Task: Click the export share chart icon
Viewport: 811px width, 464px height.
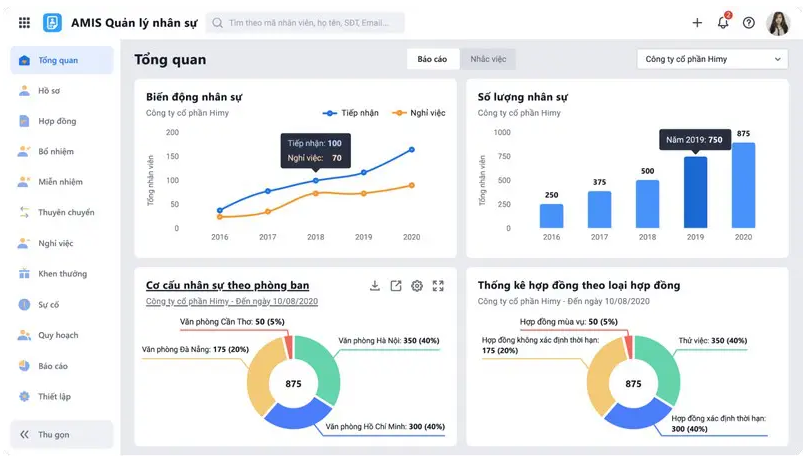Action: pyautogui.click(x=396, y=286)
